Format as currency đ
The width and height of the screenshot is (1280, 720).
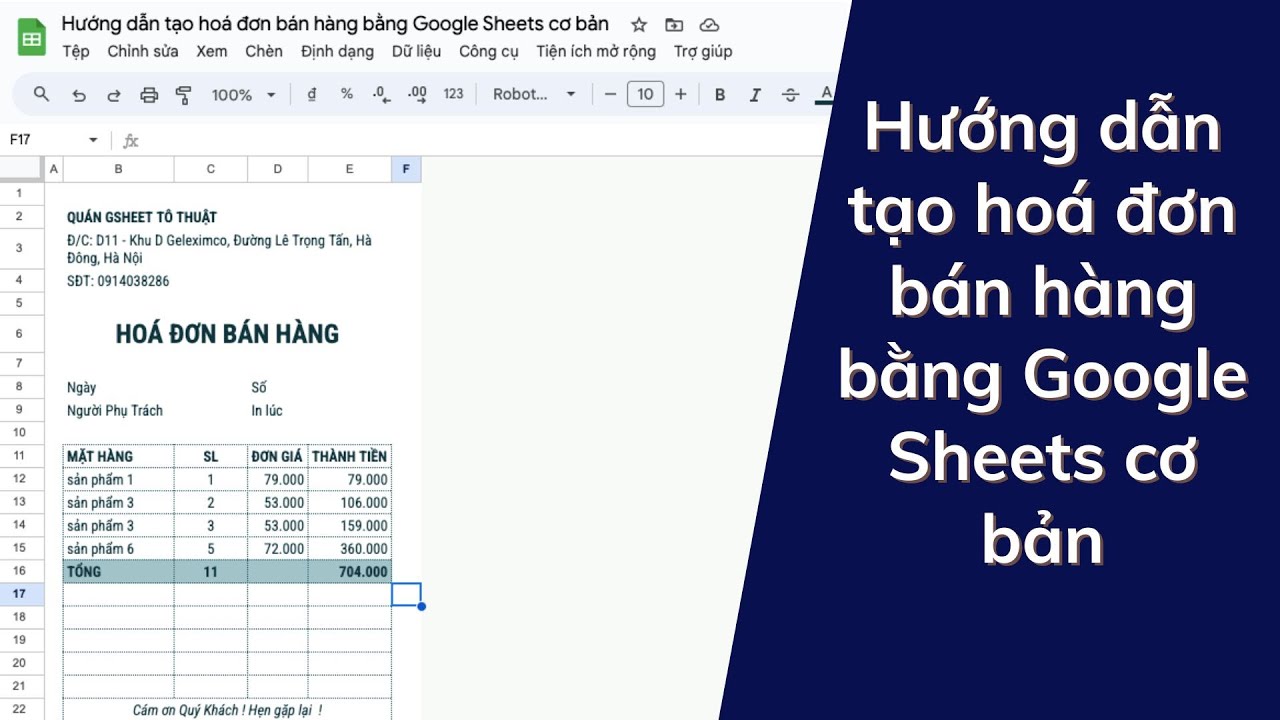coord(312,94)
